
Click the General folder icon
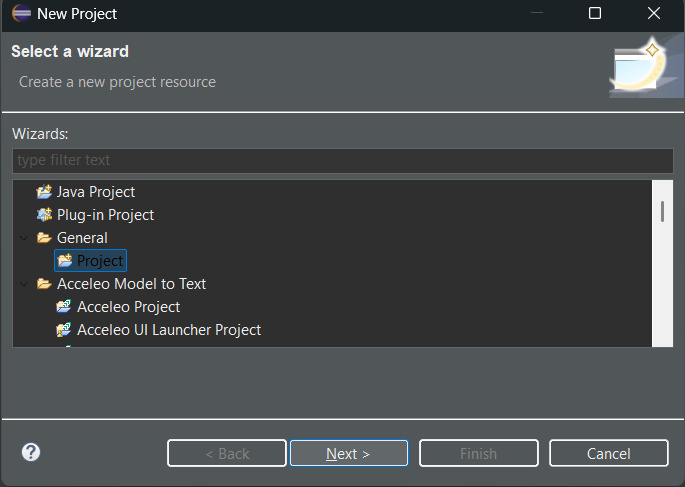44,238
